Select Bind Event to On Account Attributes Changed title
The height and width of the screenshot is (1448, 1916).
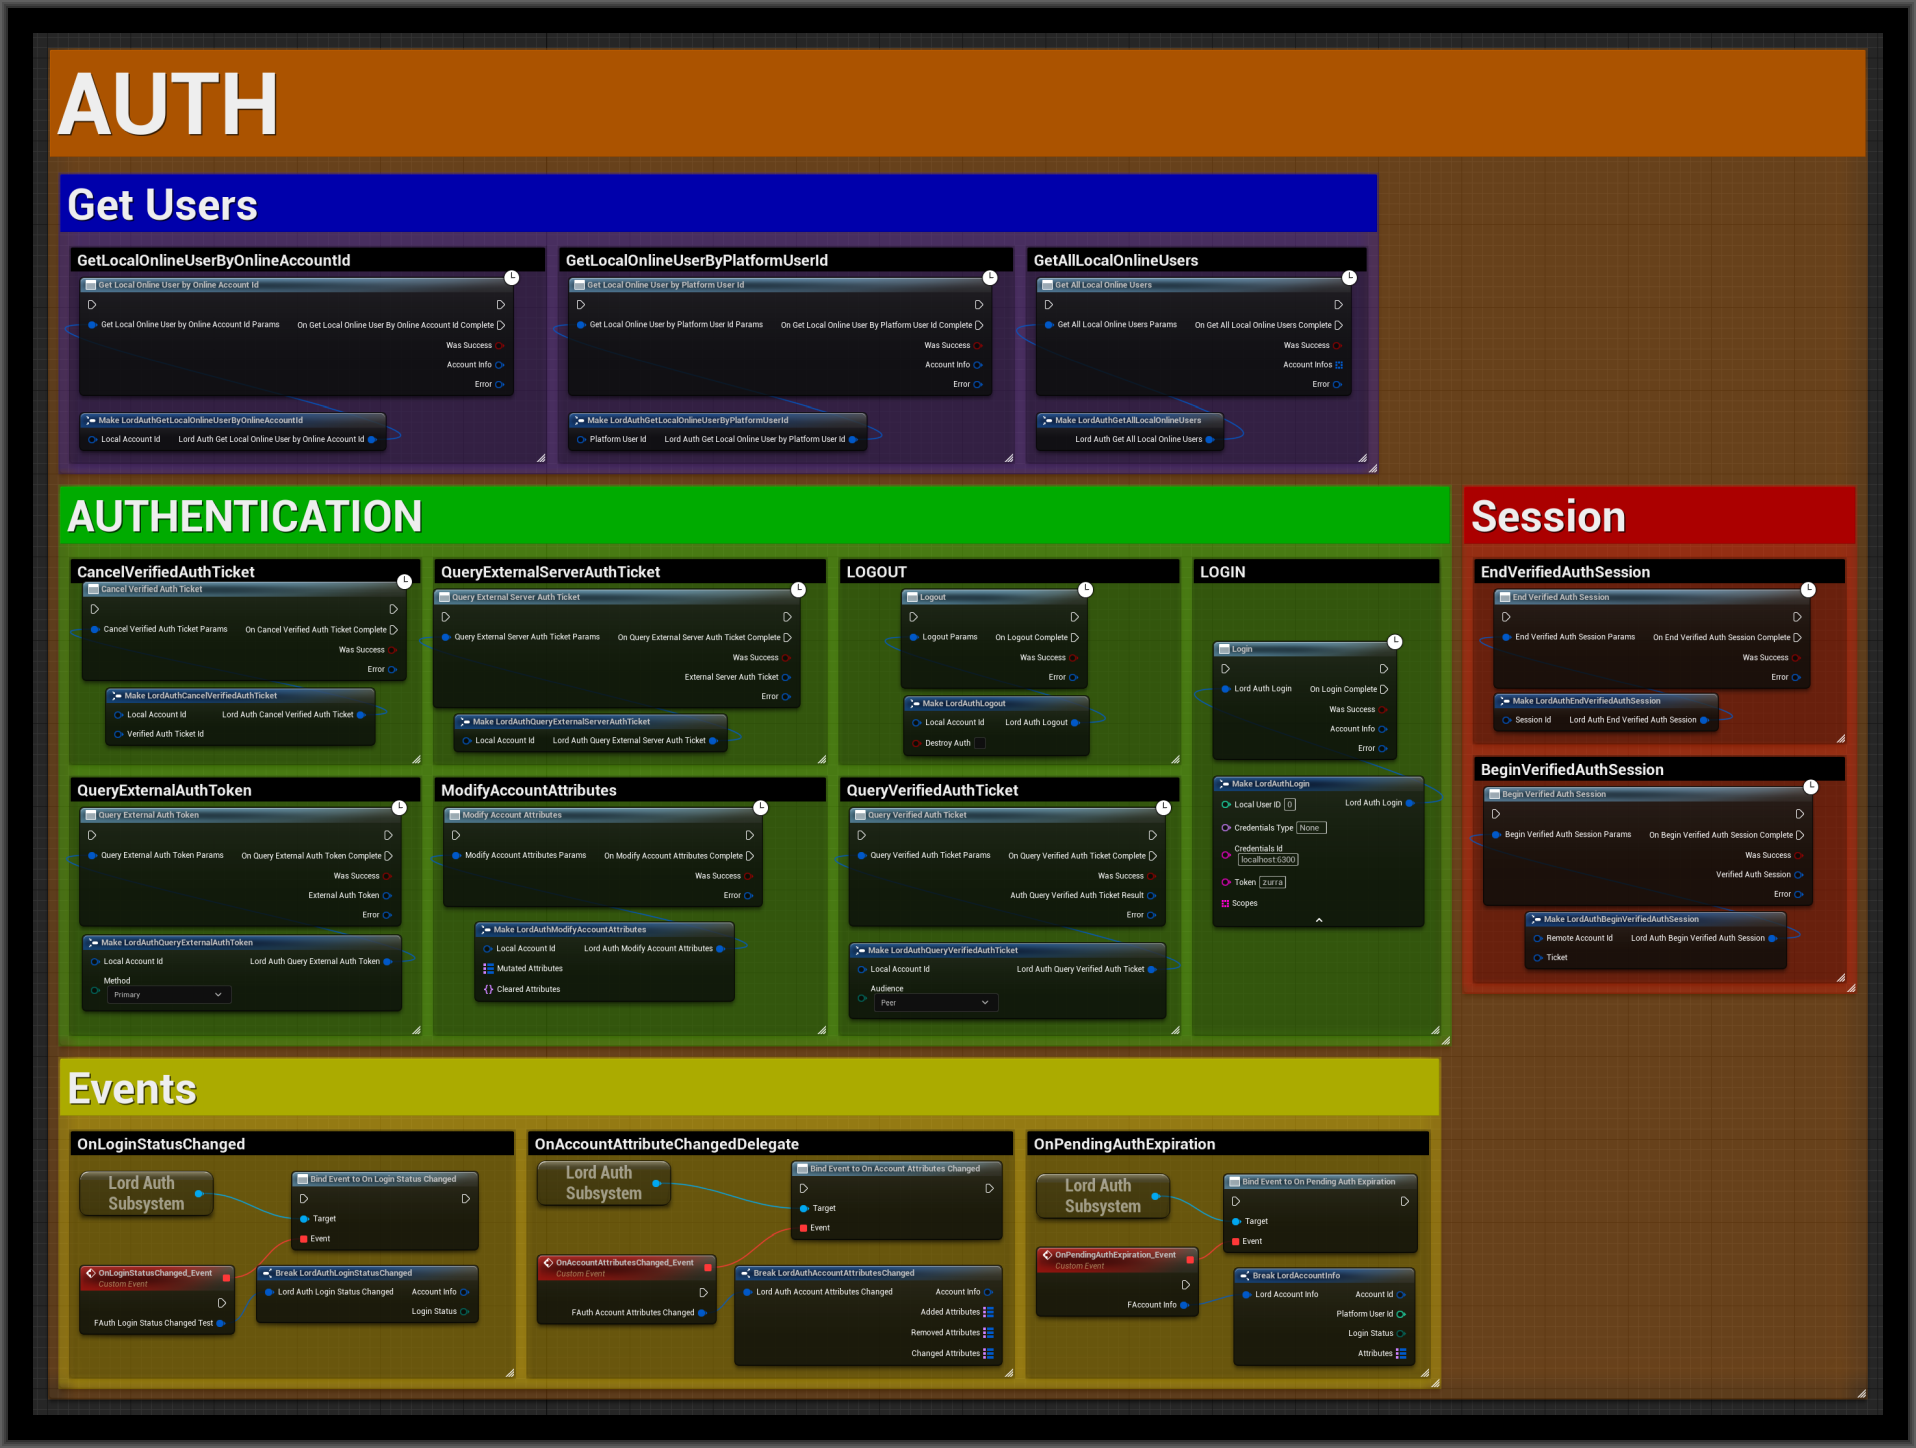coord(895,1168)
